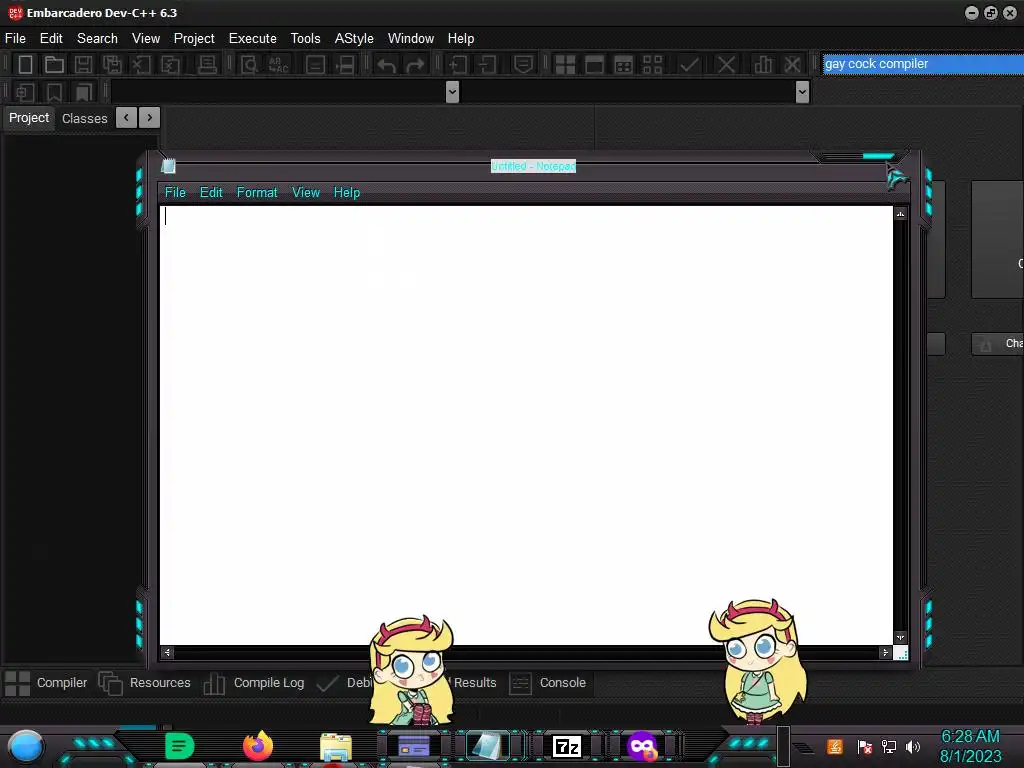This screenshot has height=768, width=1024.
Task: Click the left tab-scroll arrow beside Classes
Action: [x=126, y=118]
